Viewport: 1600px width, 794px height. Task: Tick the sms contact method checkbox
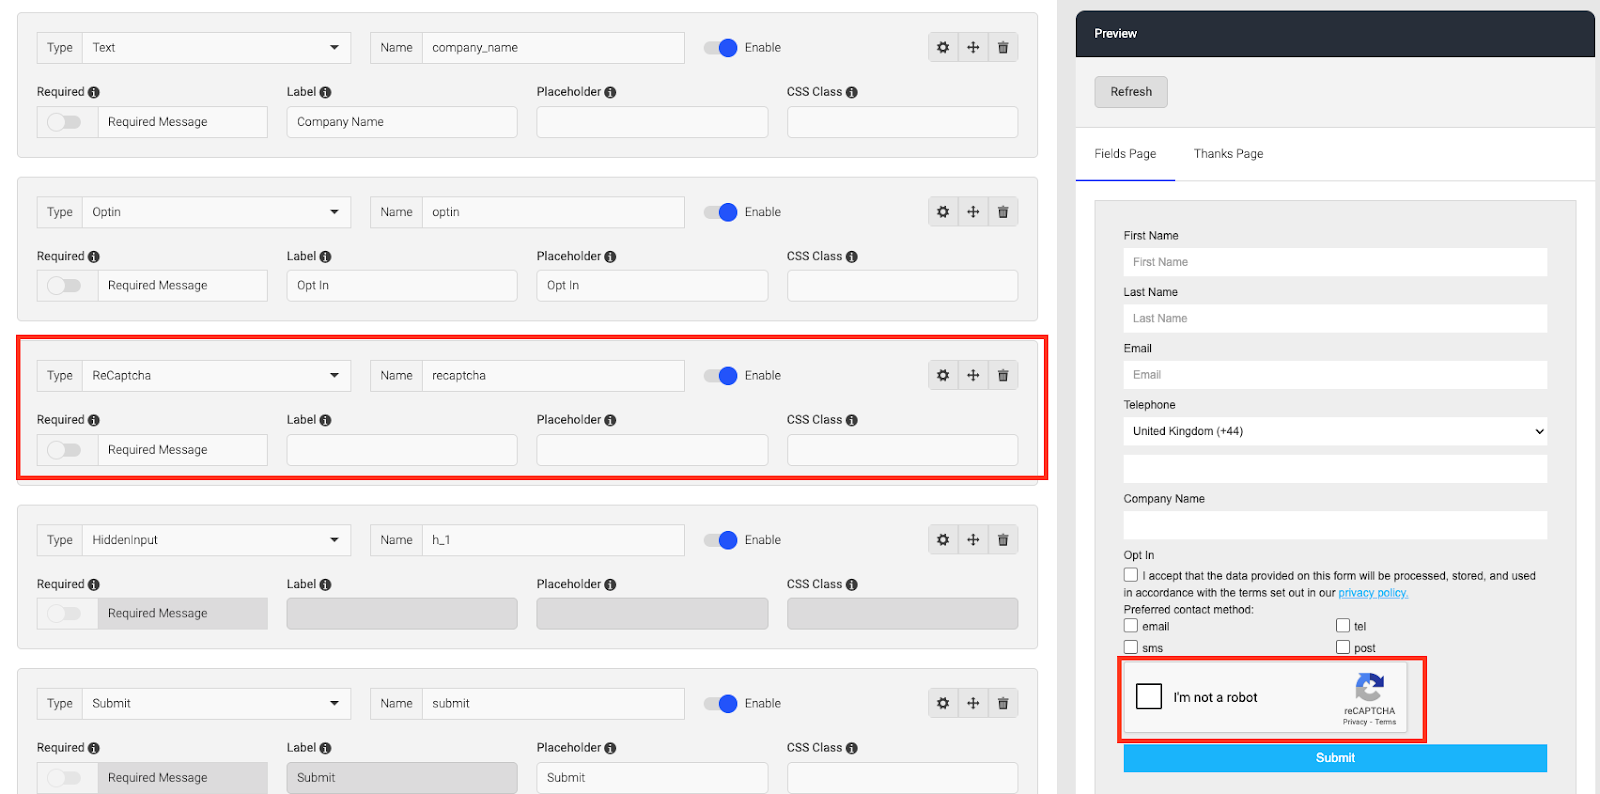click(x=1131, y=647)
